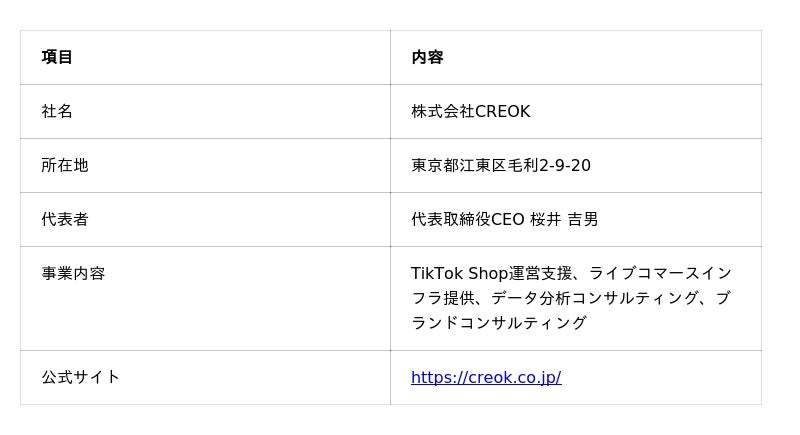Select the 所在地 row label
The image size is (800, 435).
click(65, 165)
